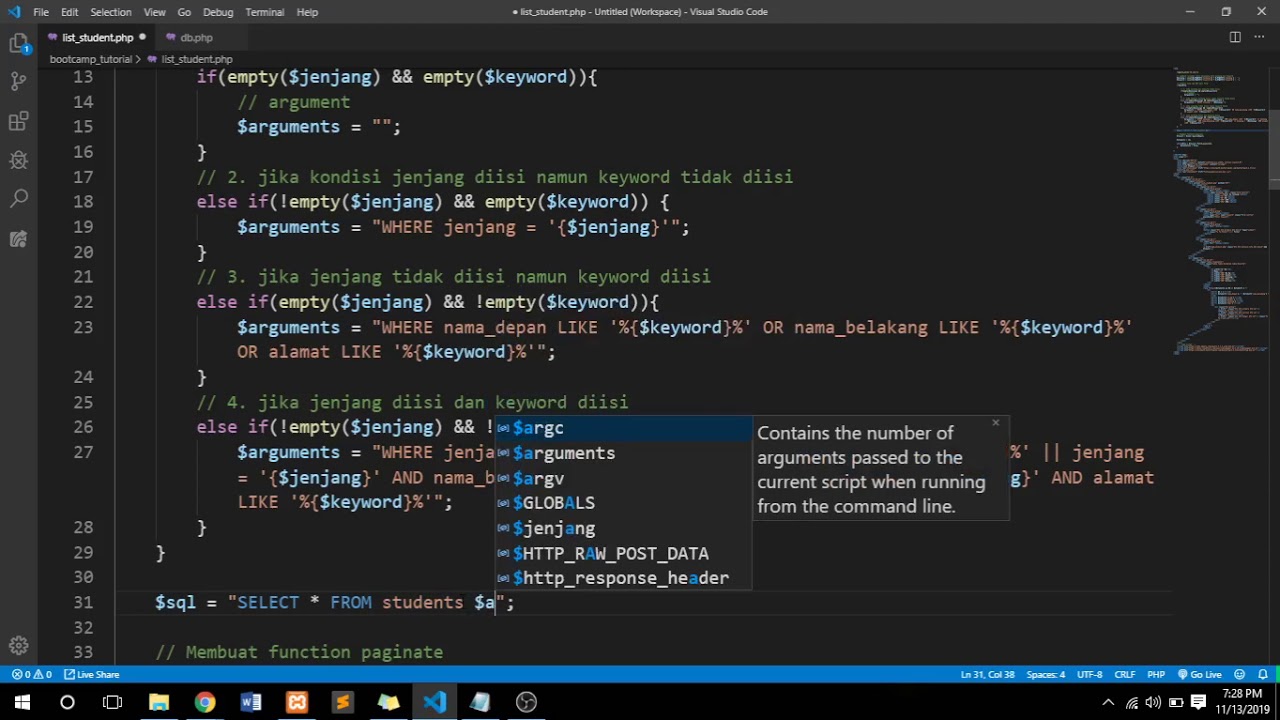Switch to db.php tab
The width and height of the screenshot is (1280, 720).
196,37
